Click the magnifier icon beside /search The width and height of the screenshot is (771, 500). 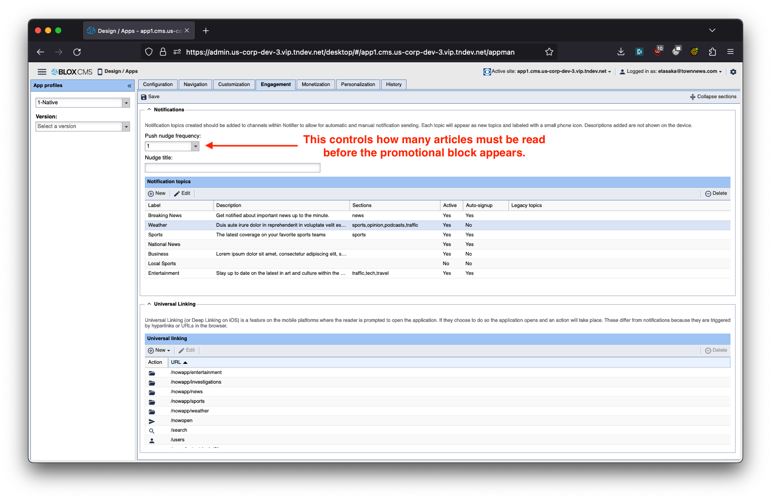(152, 431)
